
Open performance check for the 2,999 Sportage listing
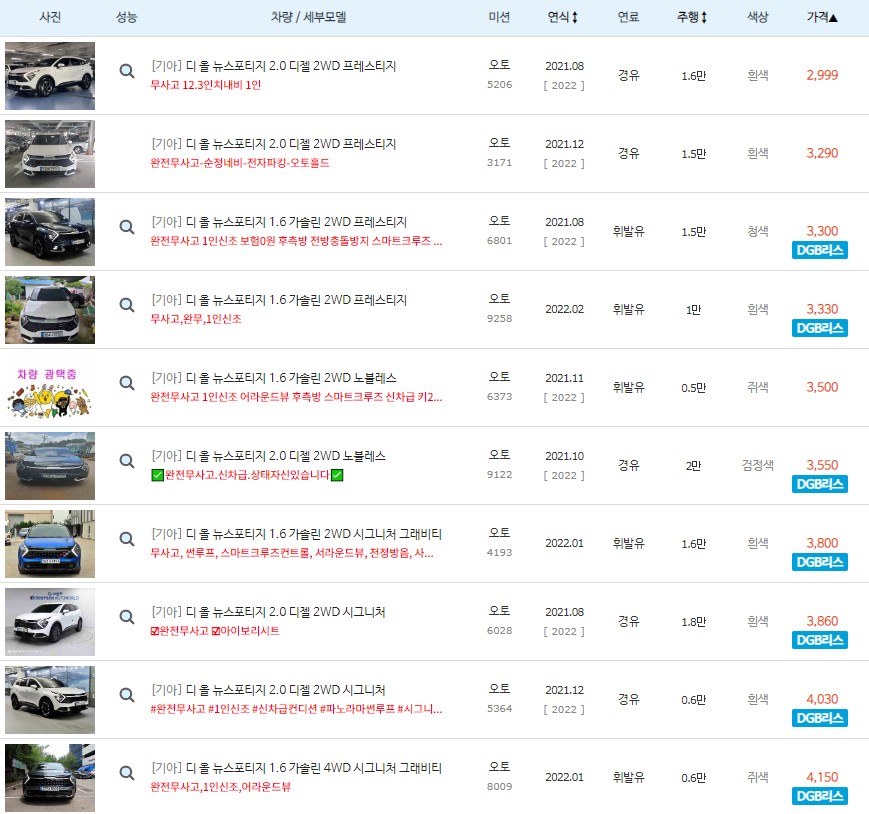click(x=127, y=71)
